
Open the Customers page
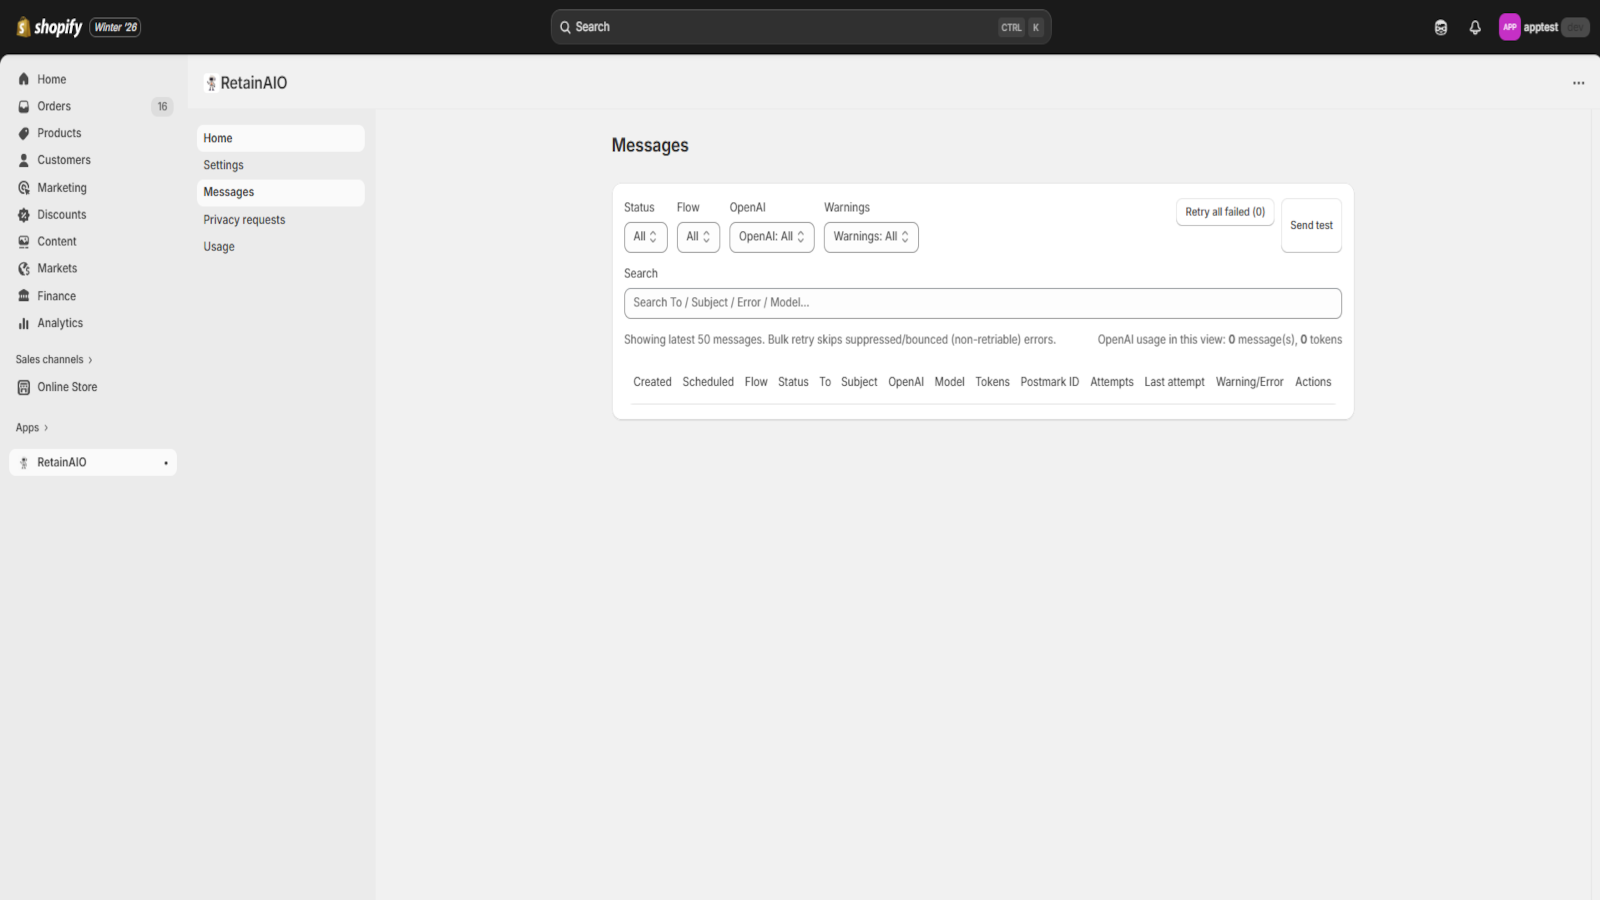63,159
